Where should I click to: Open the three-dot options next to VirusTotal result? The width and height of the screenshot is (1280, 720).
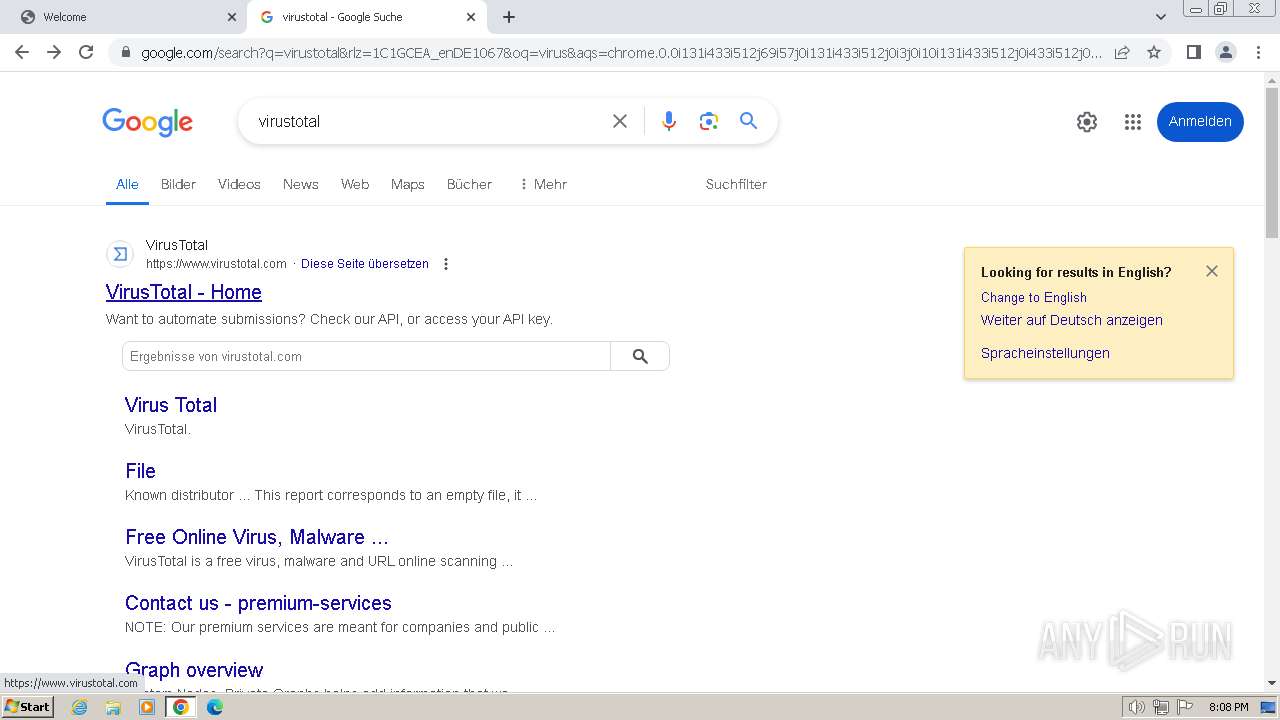coord(446,264)
